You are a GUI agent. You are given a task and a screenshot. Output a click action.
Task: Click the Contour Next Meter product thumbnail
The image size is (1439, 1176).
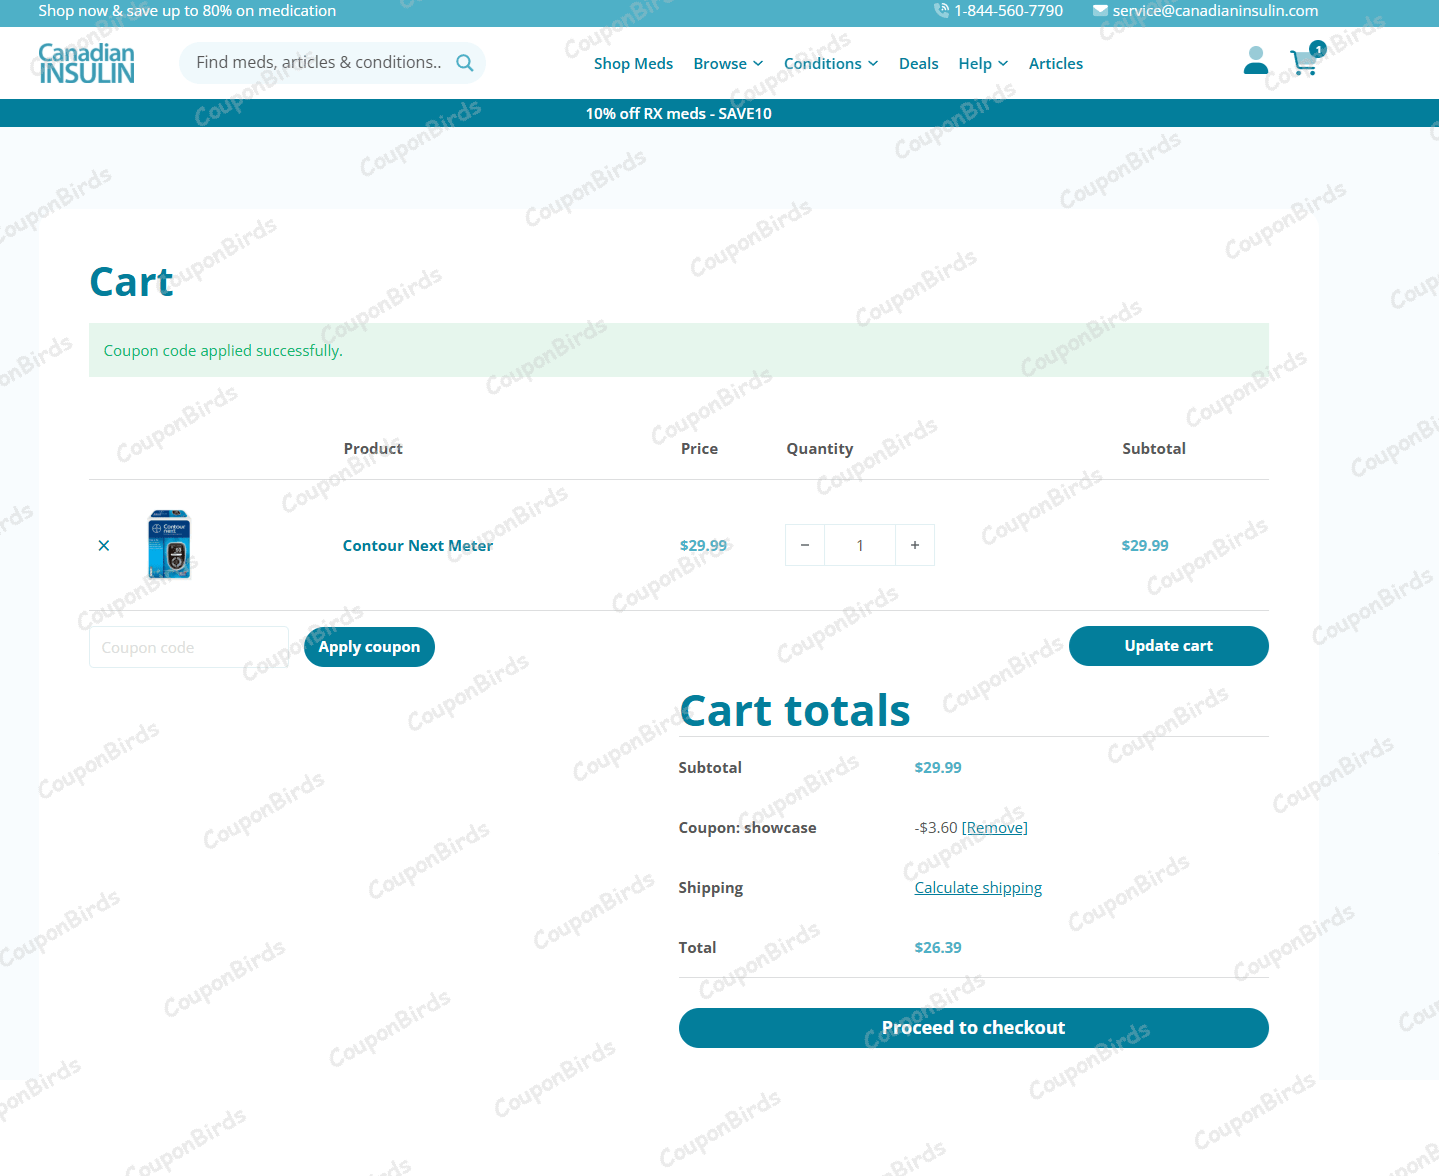point(169,545)
